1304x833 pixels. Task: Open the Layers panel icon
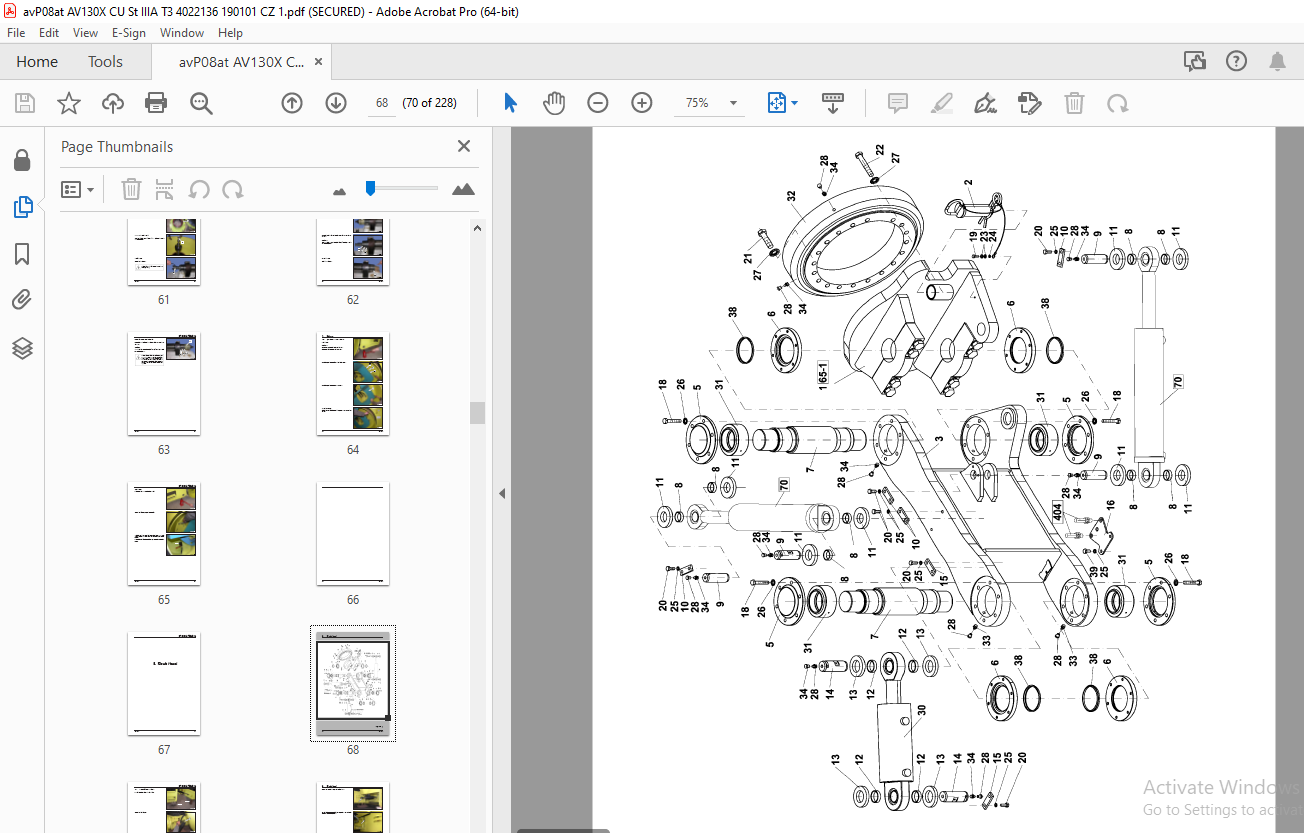pos(22,348)
